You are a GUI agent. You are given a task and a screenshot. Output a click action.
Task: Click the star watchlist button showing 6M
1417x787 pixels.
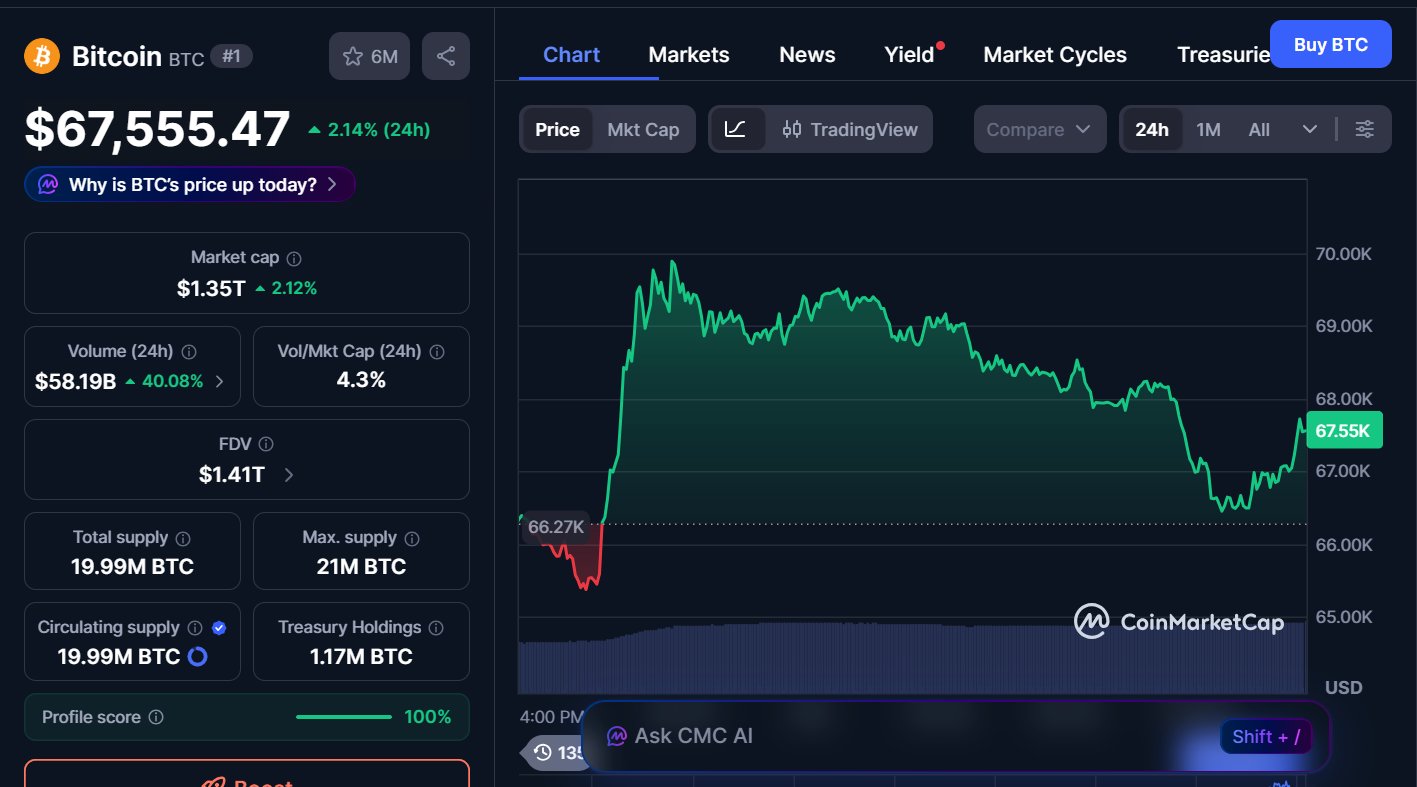pos(370,56)
